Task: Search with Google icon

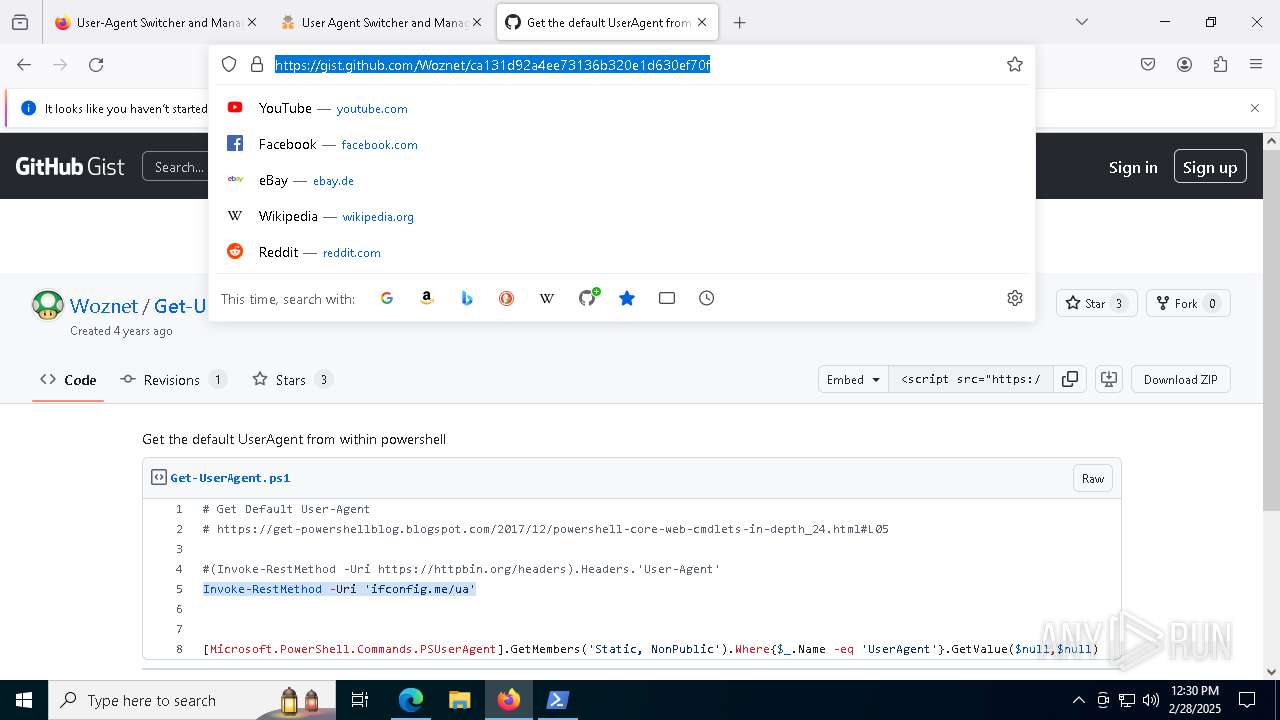Action: coord(387,298)
